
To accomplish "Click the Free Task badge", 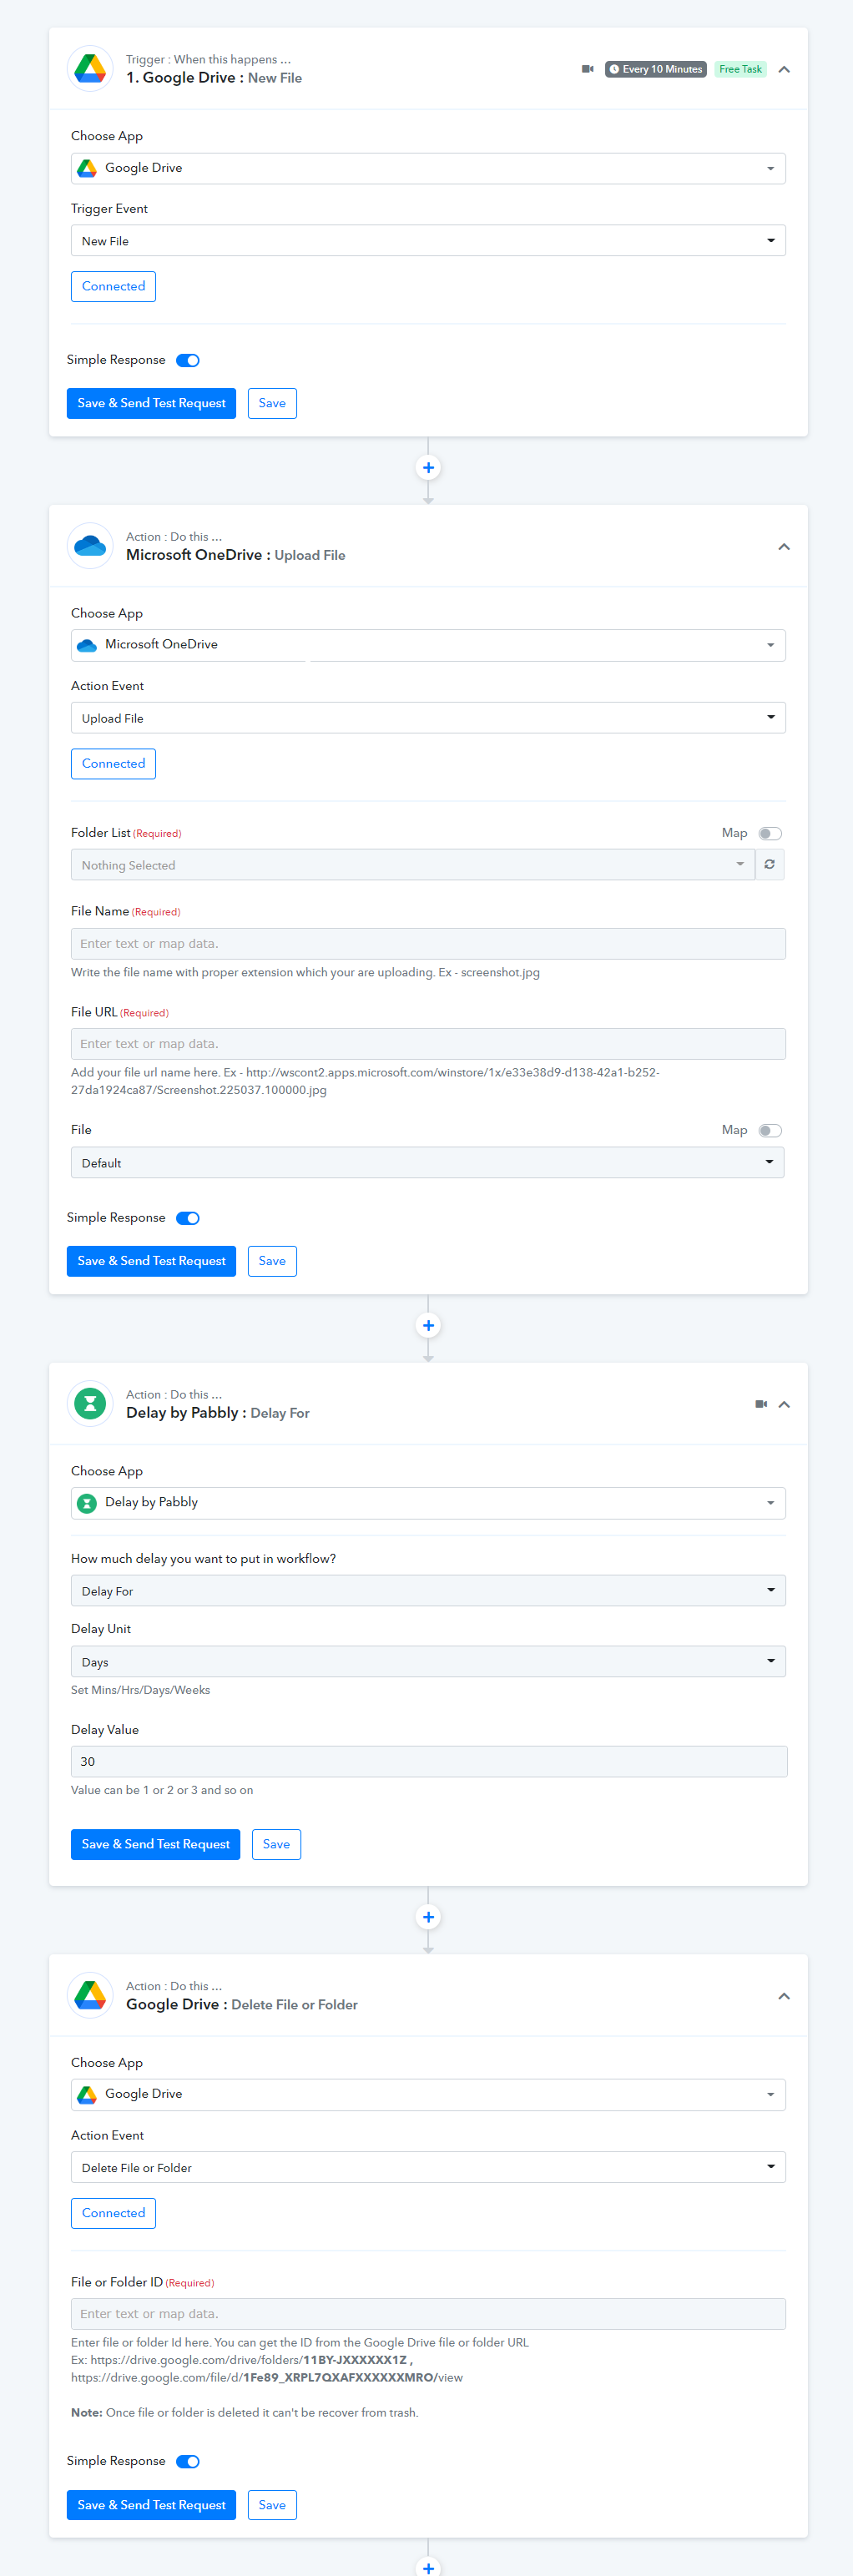I will tap(741, 69).
